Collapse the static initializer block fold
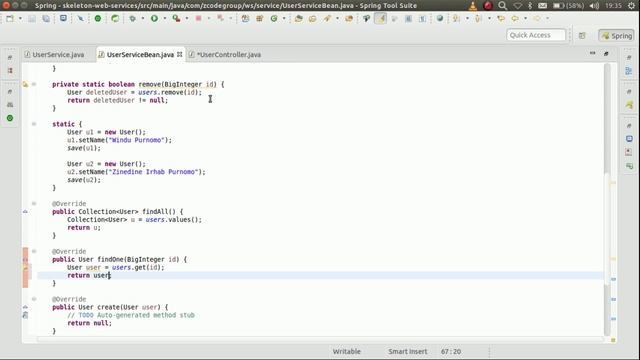 click(34, 124)
